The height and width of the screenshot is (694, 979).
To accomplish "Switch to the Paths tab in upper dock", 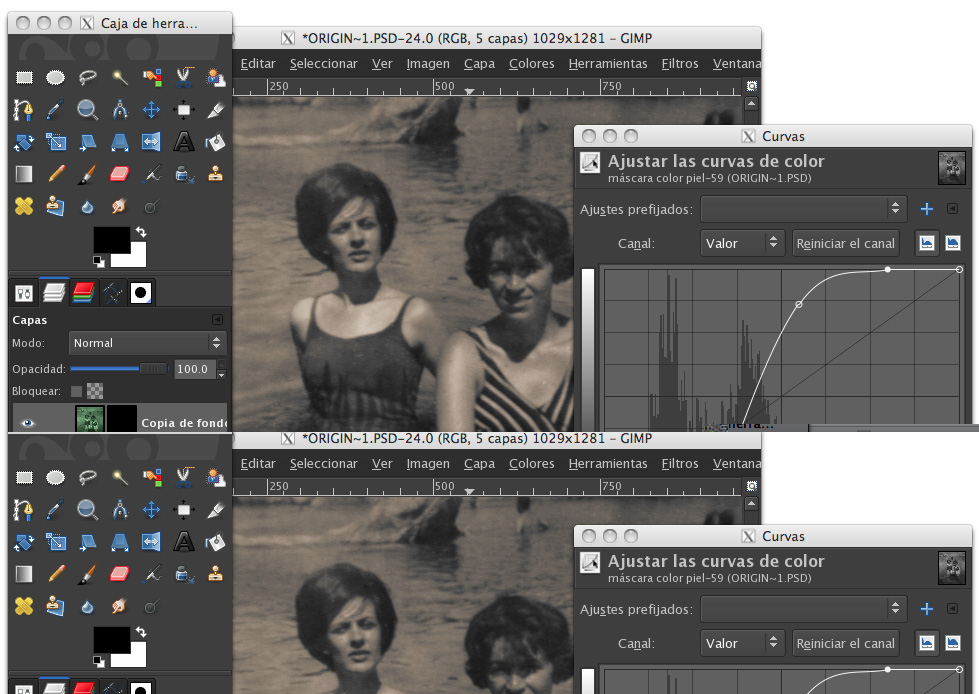I will coord(113,293).
